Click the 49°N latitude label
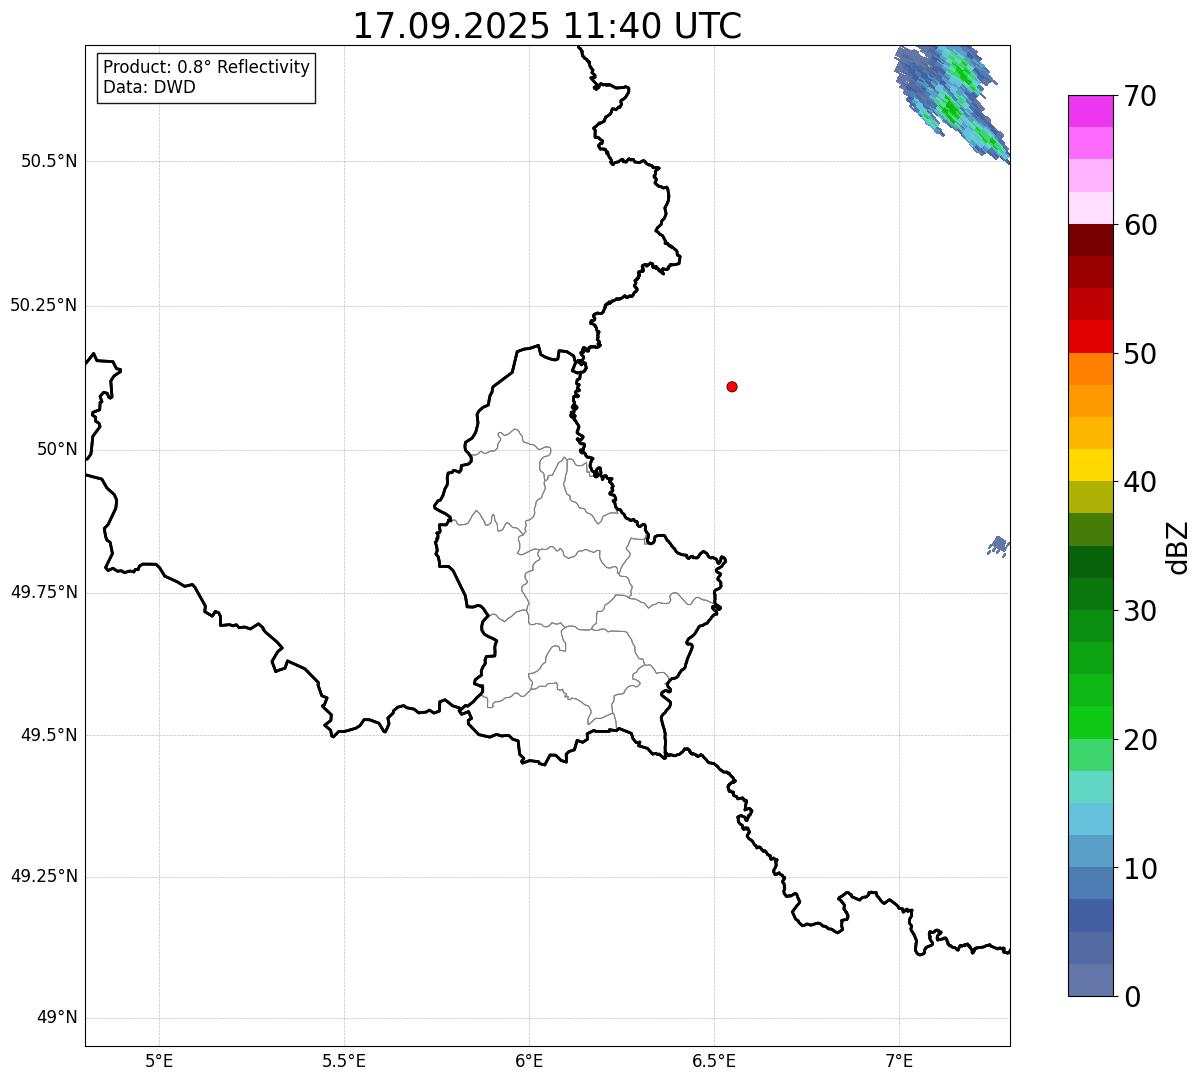 [x=57, y=1017]
